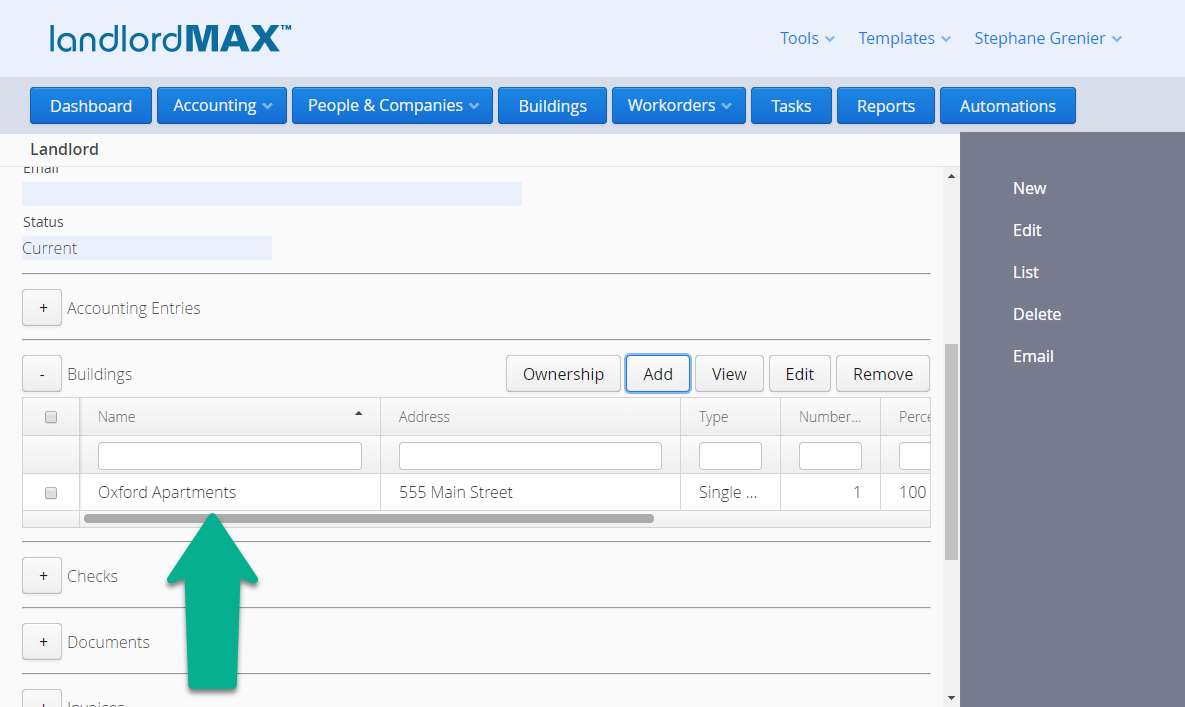Click New in the side panel
This screenshot has width=1185, height=707.
coord(1029,188)
